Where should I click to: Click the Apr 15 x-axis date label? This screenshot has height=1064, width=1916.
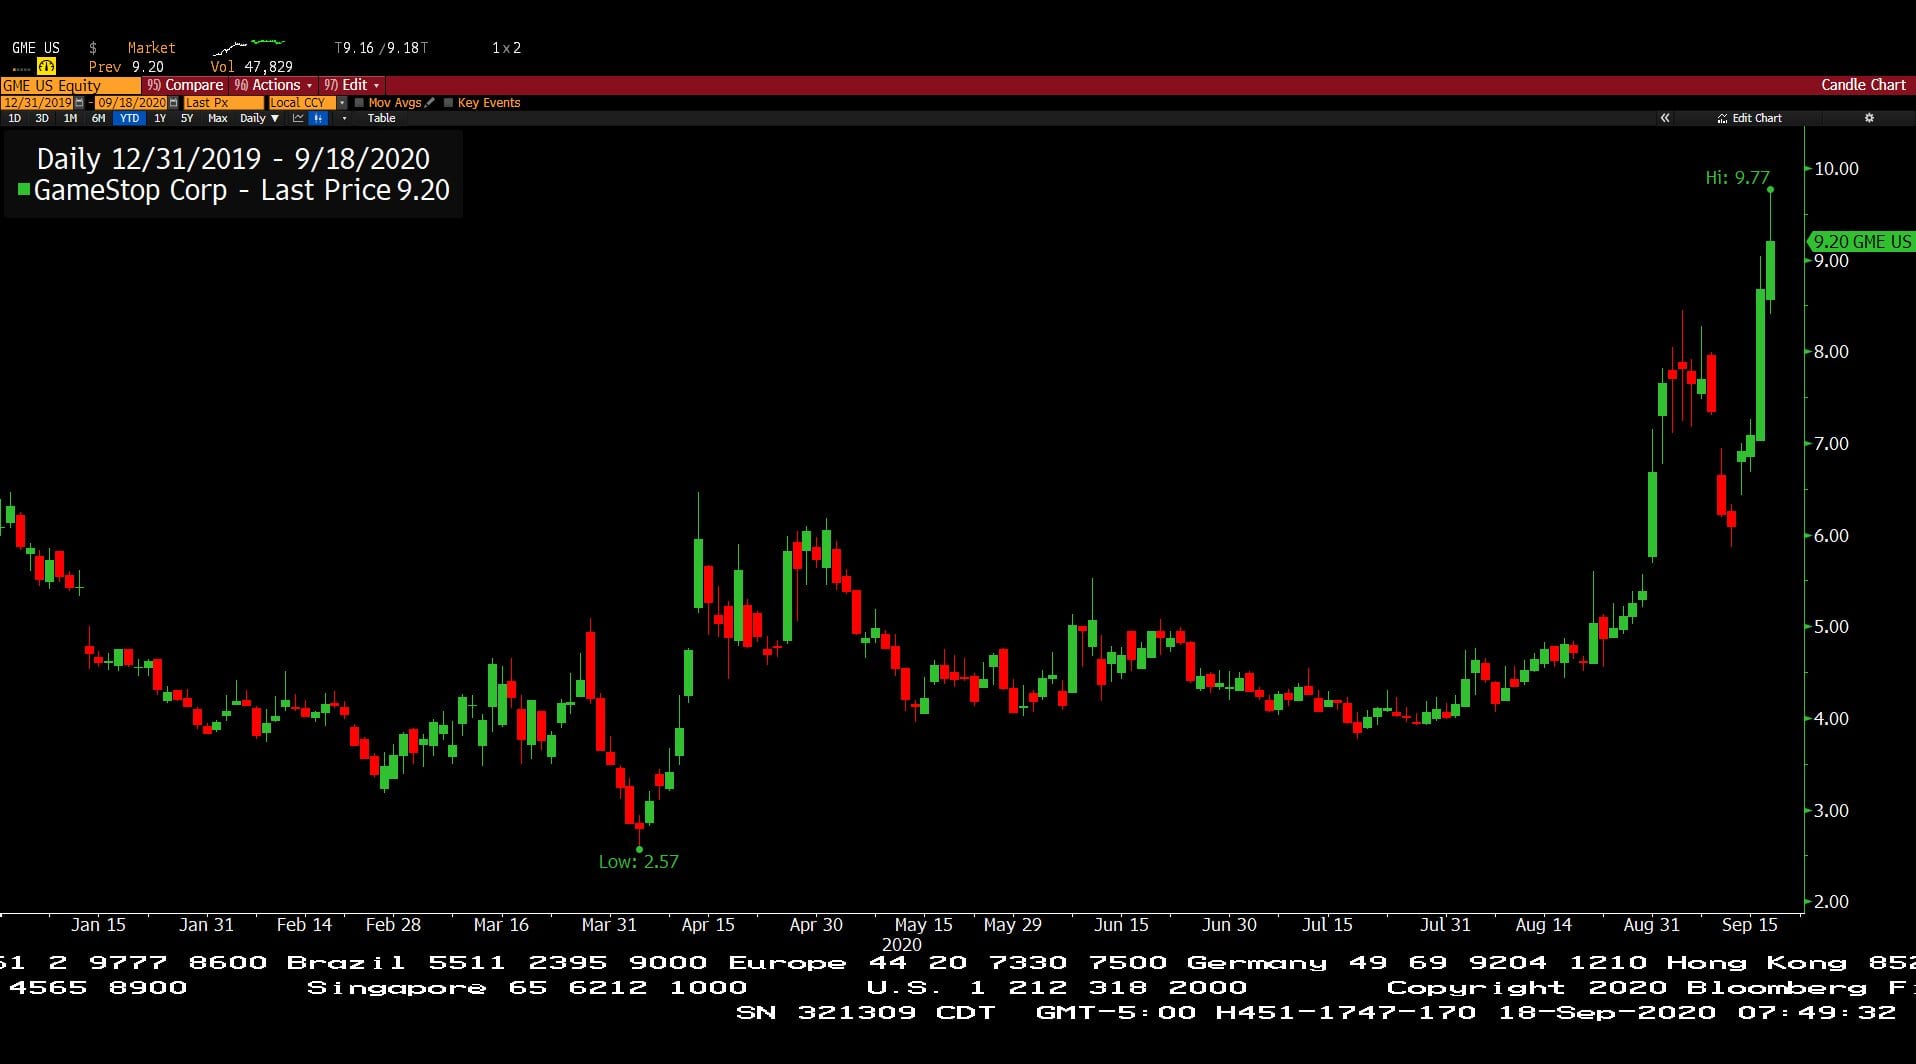point(708,925)
